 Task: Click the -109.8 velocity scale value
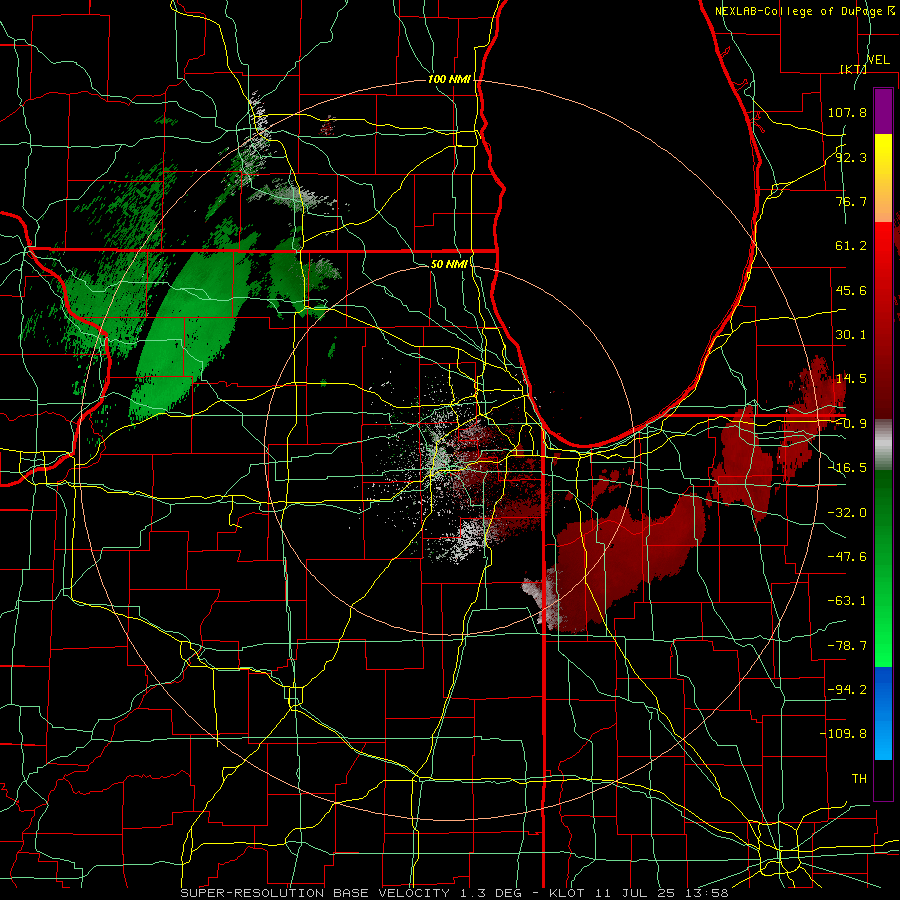pos(843,734)
